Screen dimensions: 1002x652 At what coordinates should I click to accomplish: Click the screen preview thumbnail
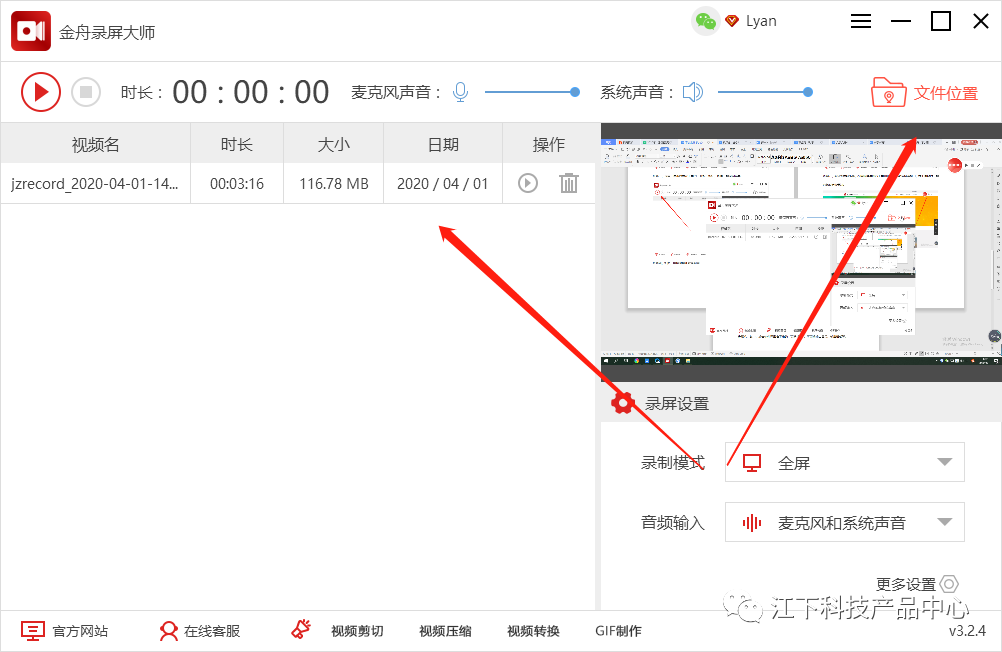pos(801,252)
